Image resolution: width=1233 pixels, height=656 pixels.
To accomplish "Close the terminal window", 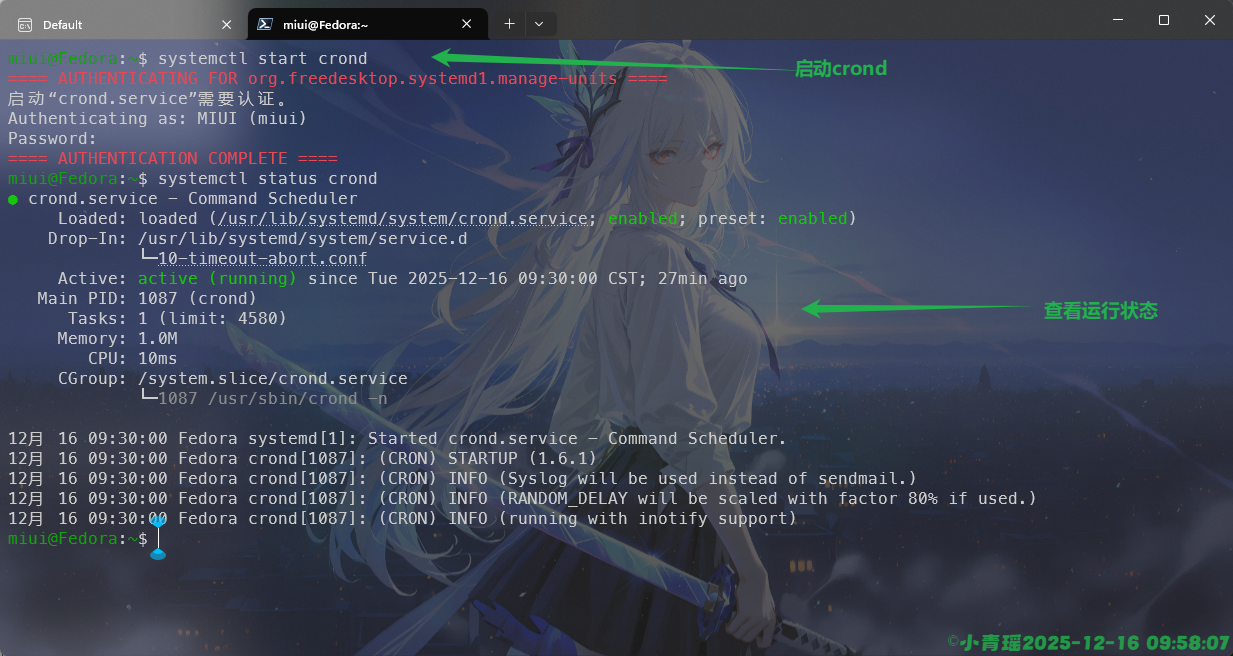I will [1209, 20].
